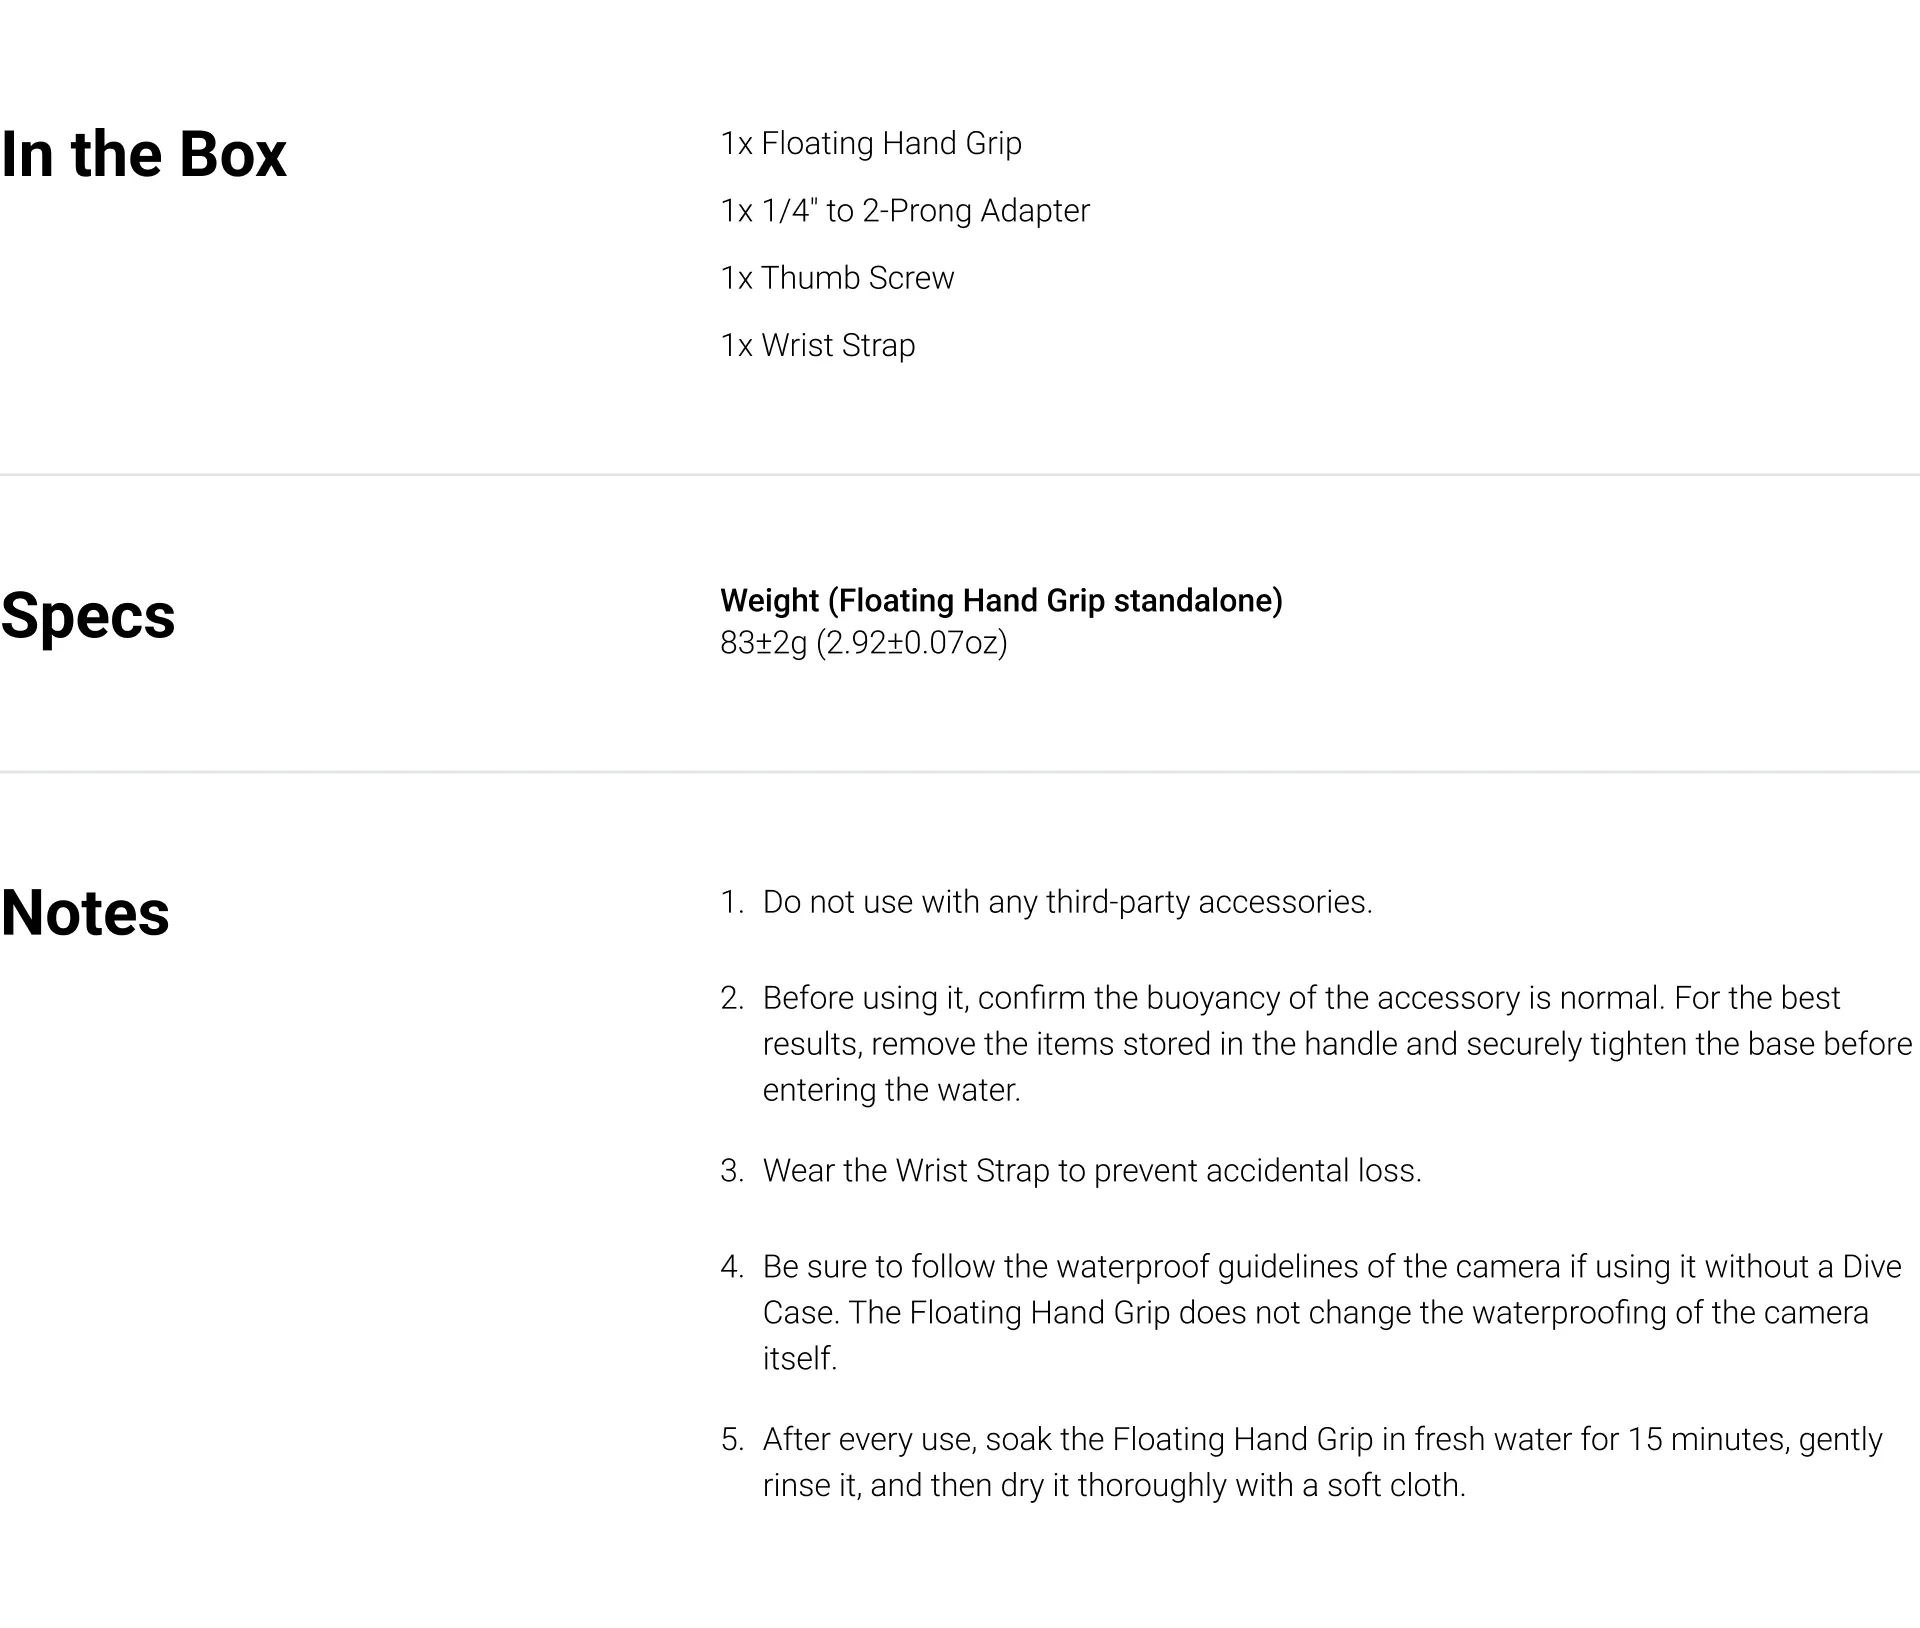Click the words 'entering the water.'
Screen dimensions: 1920x1628
[x=891, y=1090]
